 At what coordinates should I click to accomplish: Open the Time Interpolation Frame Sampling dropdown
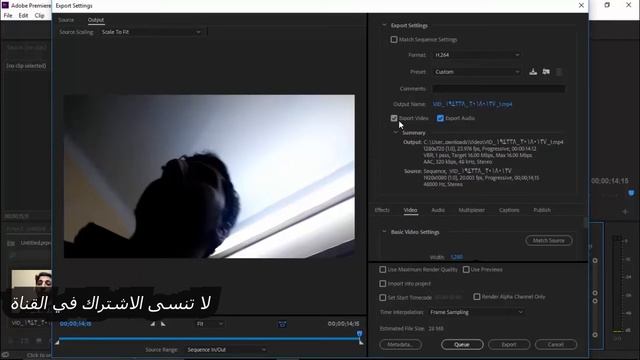click(x=476, y=312)
